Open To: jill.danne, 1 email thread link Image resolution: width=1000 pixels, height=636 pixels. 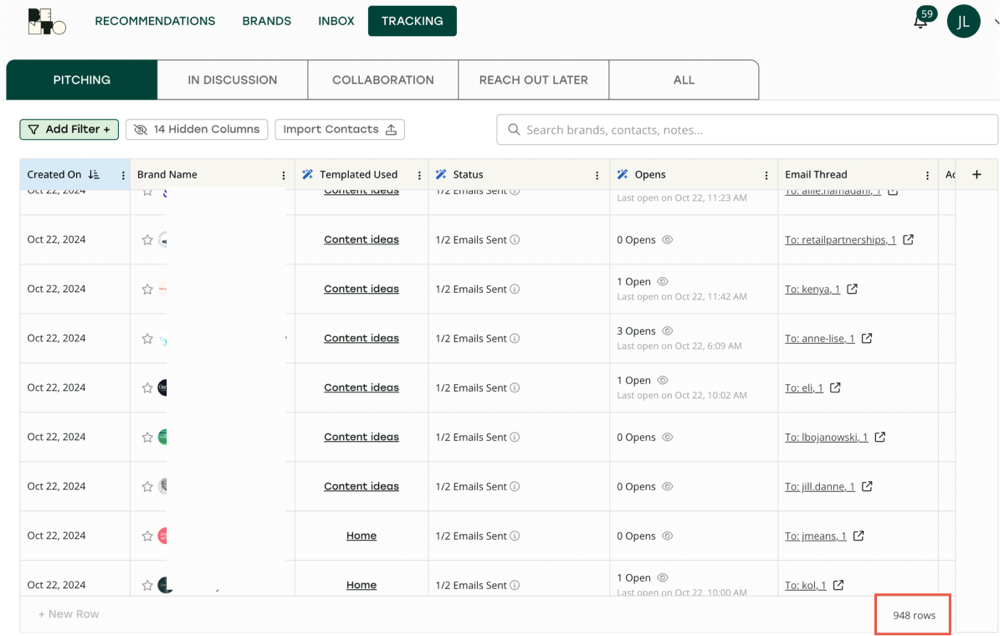pyautogui.click(x=820, y=487)
